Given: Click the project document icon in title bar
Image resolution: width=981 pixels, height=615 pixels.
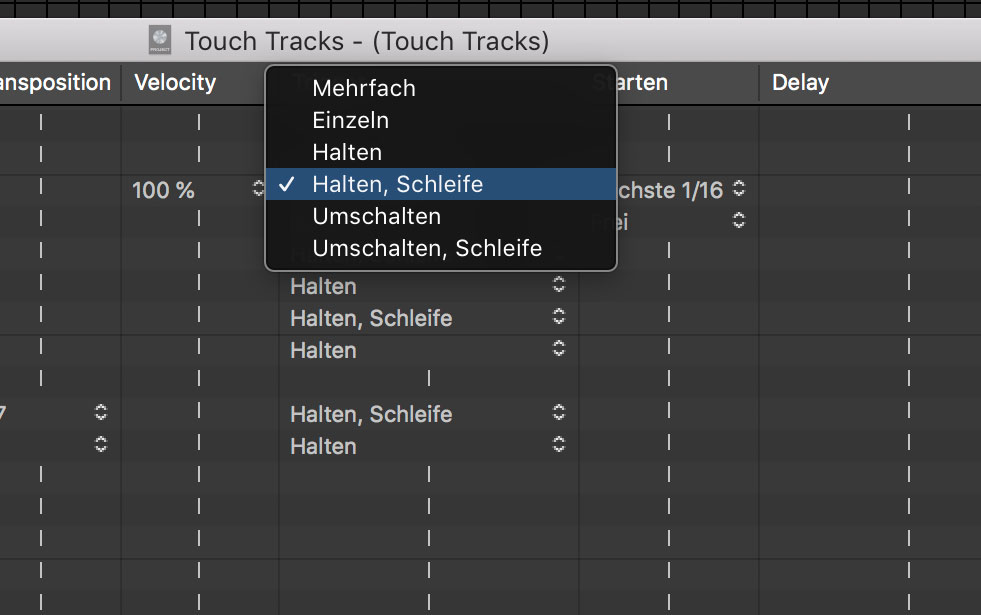Looking at the screenshot, I should pos(160,41).
